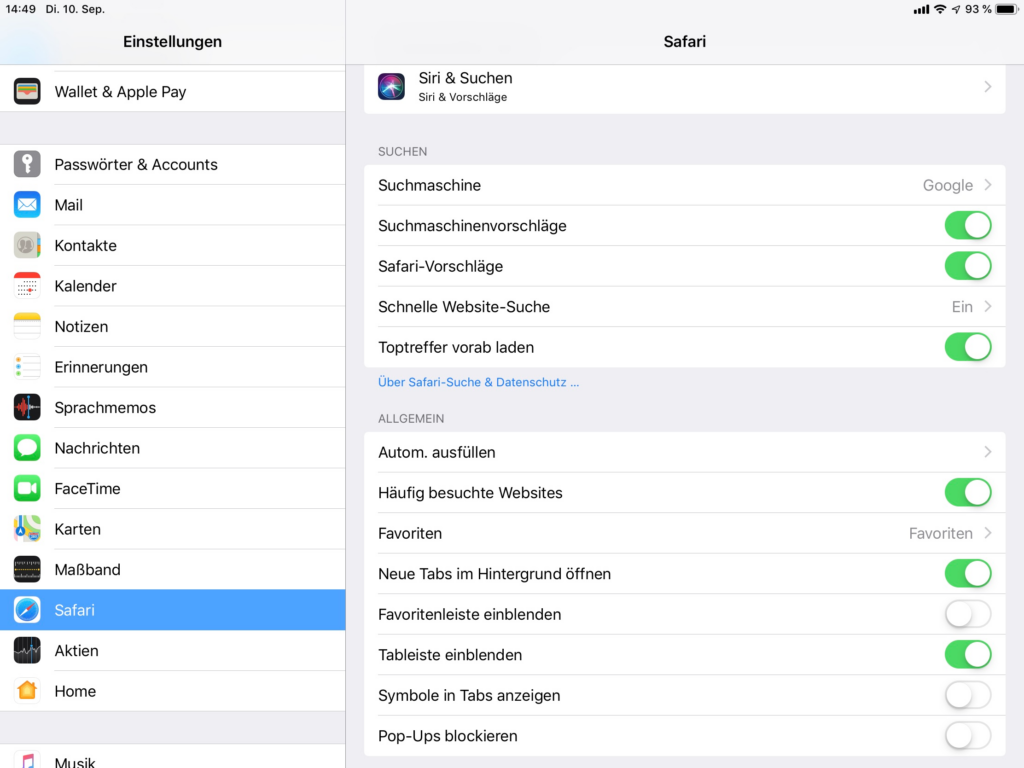Select Passwörter & Accounts in sidebar
This screenshot has width=1024, height=768.
(x=136, y=165)
